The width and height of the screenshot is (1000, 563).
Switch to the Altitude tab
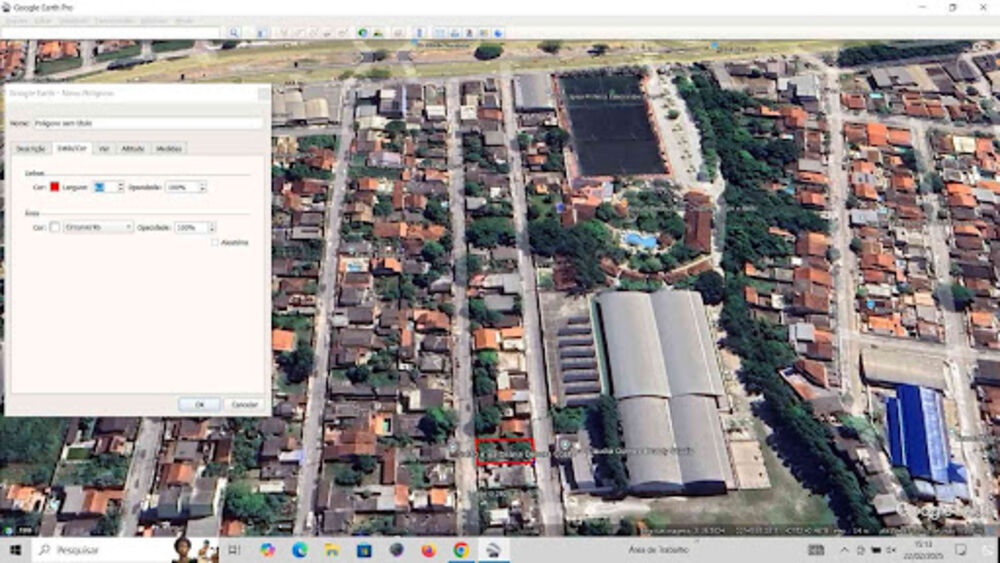pyautogui.click(x=133, y=149)
